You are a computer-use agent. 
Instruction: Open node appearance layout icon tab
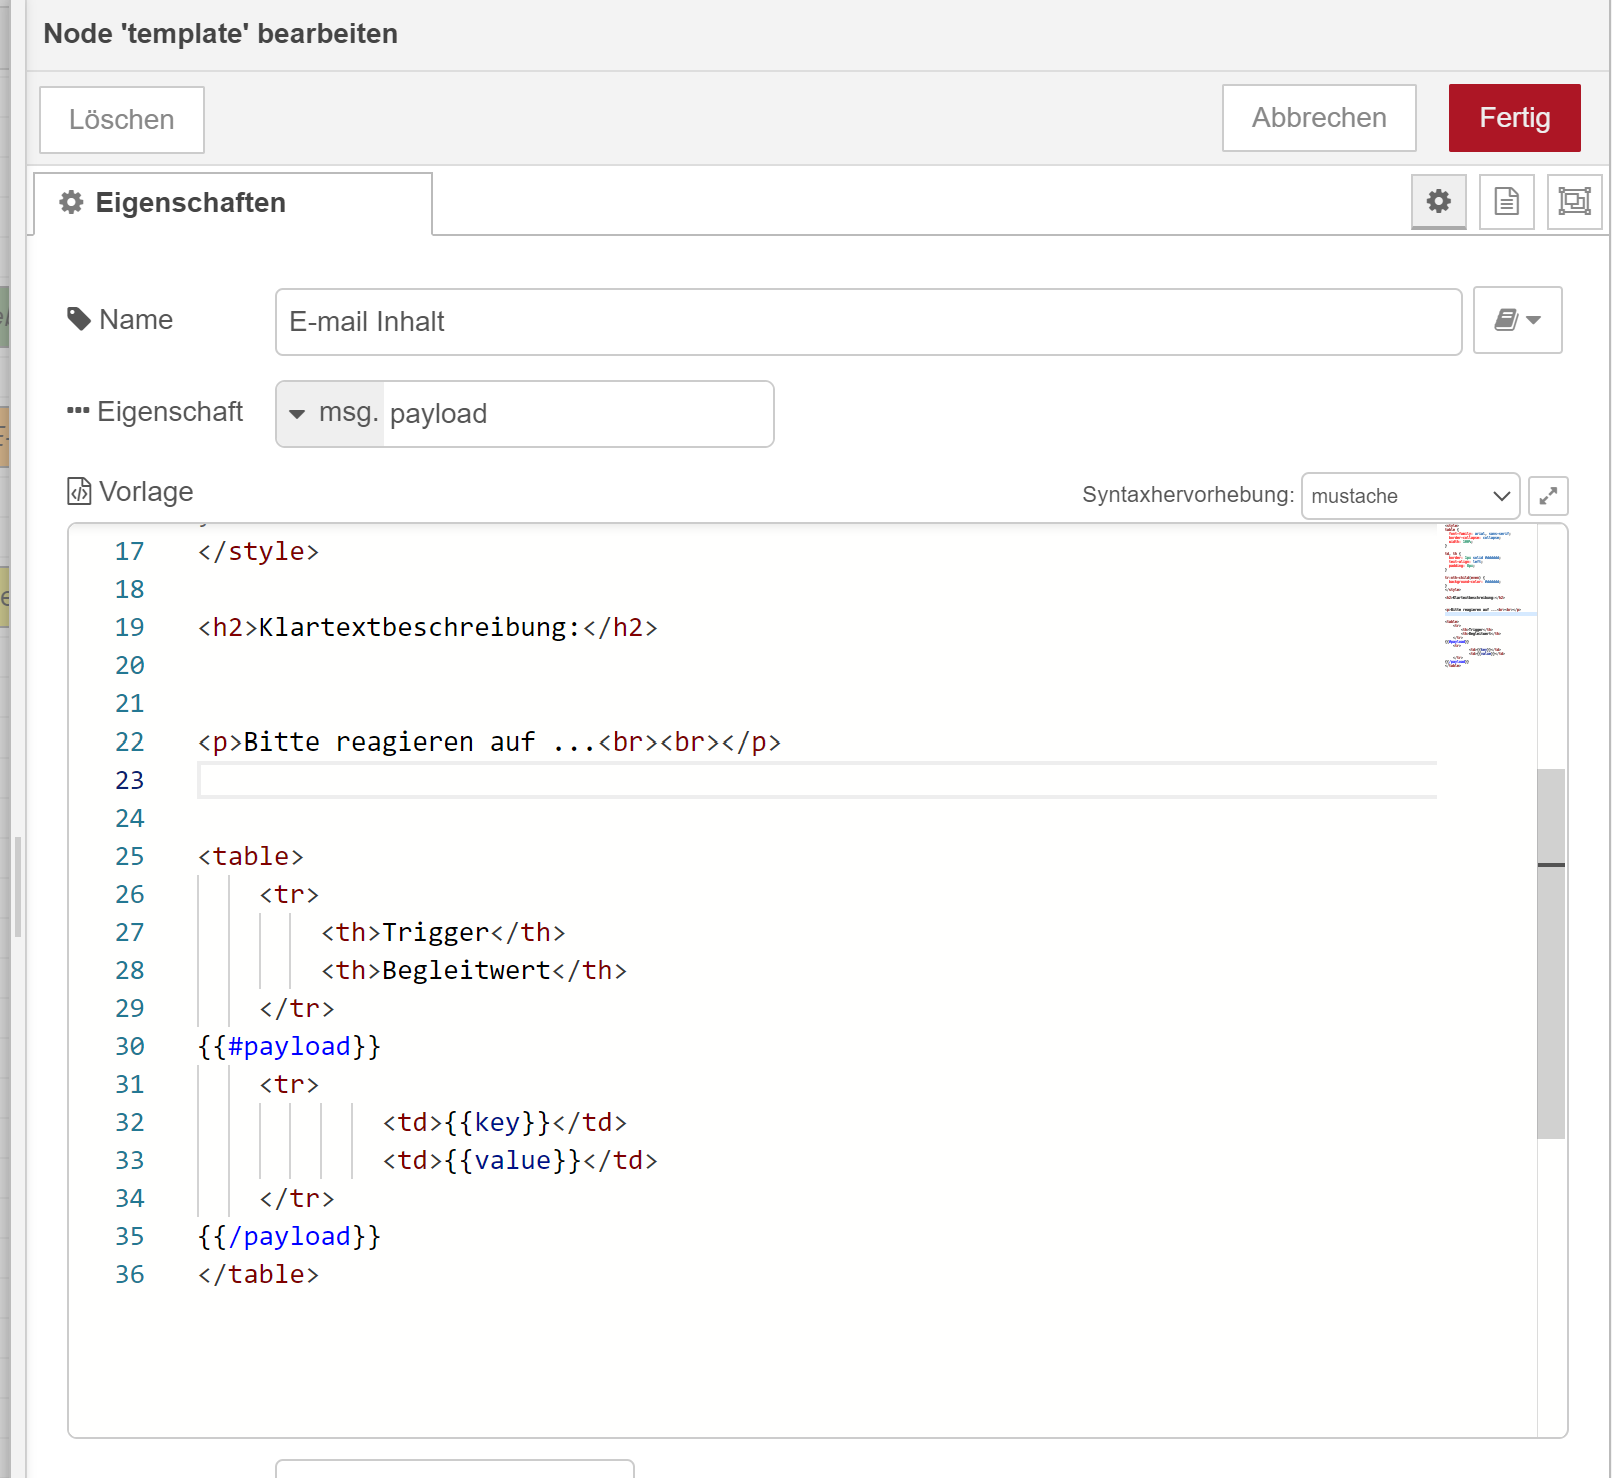tap(1574, 201)
